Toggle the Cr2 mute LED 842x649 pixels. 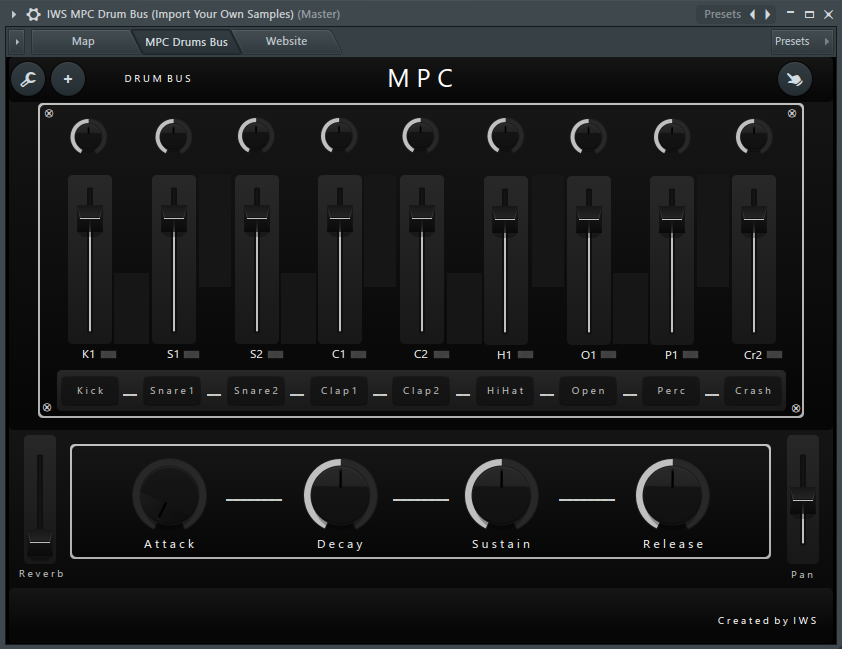[x=774, y=354]
